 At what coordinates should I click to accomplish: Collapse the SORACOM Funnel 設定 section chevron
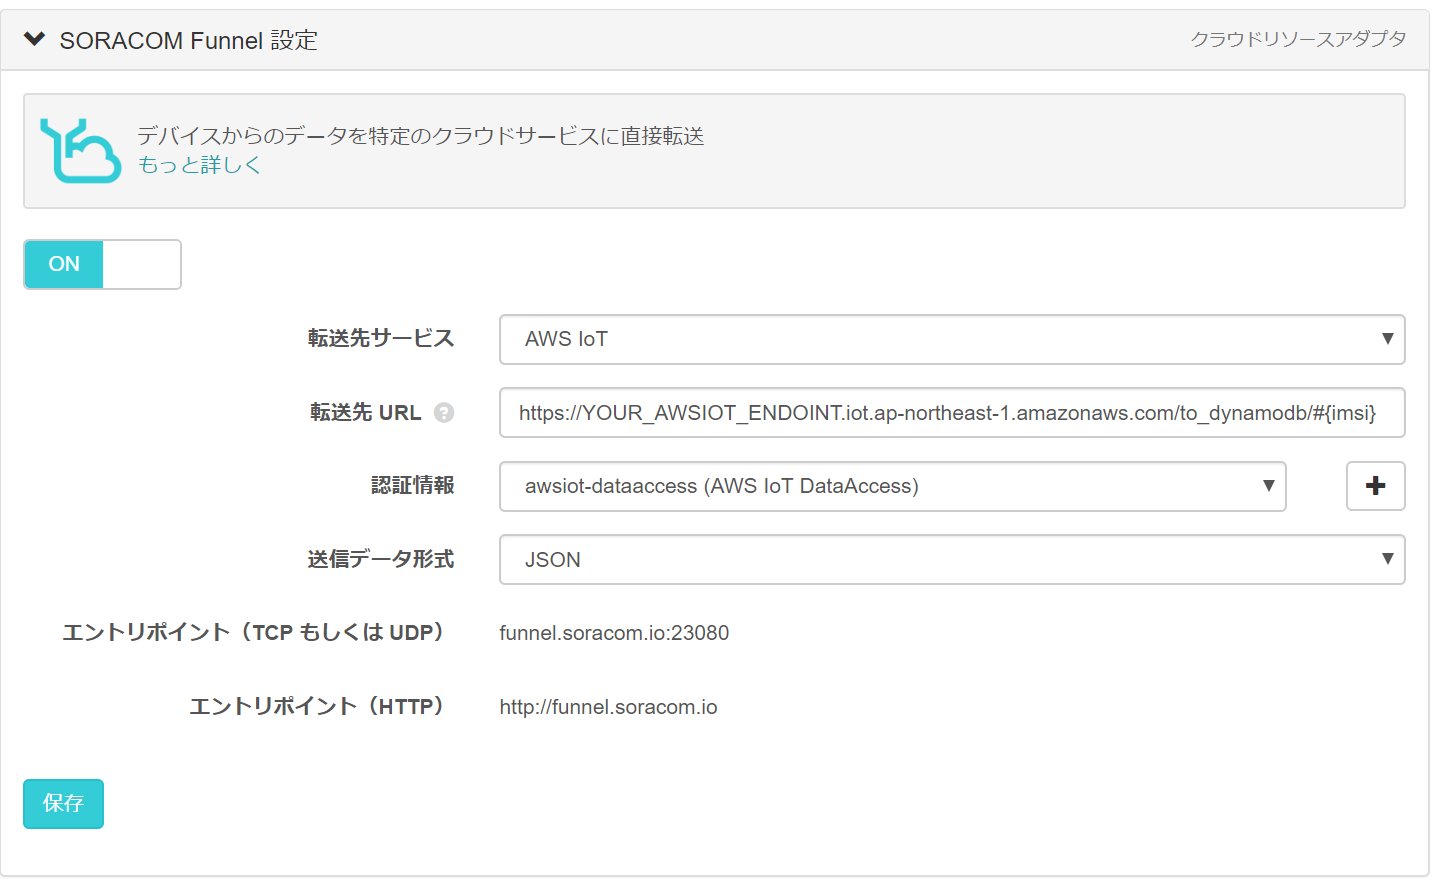pyautogui.click(x=35, y=40)
